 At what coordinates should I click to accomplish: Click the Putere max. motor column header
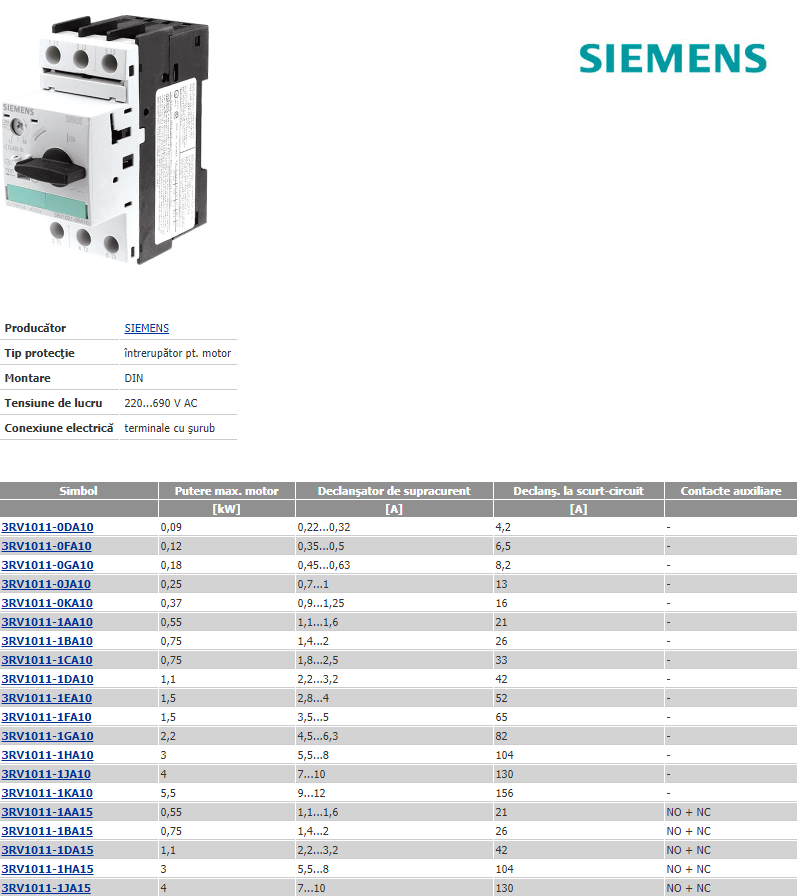pyautogui.click(x=226, y=491)
